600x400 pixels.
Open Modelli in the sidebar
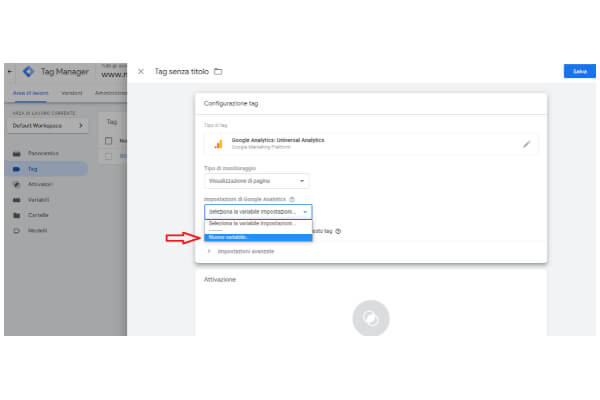pos(38,230)
